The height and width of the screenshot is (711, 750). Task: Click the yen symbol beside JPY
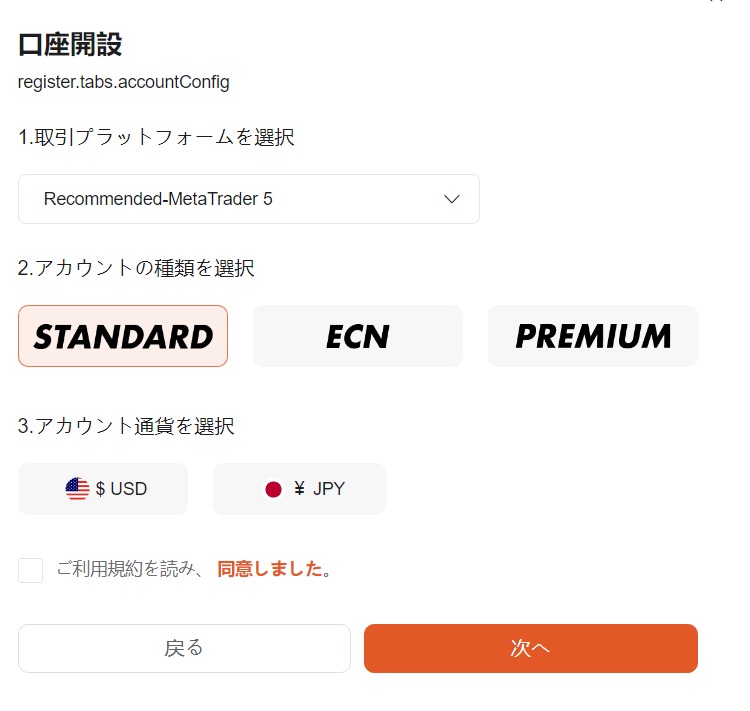coord(299,489)
